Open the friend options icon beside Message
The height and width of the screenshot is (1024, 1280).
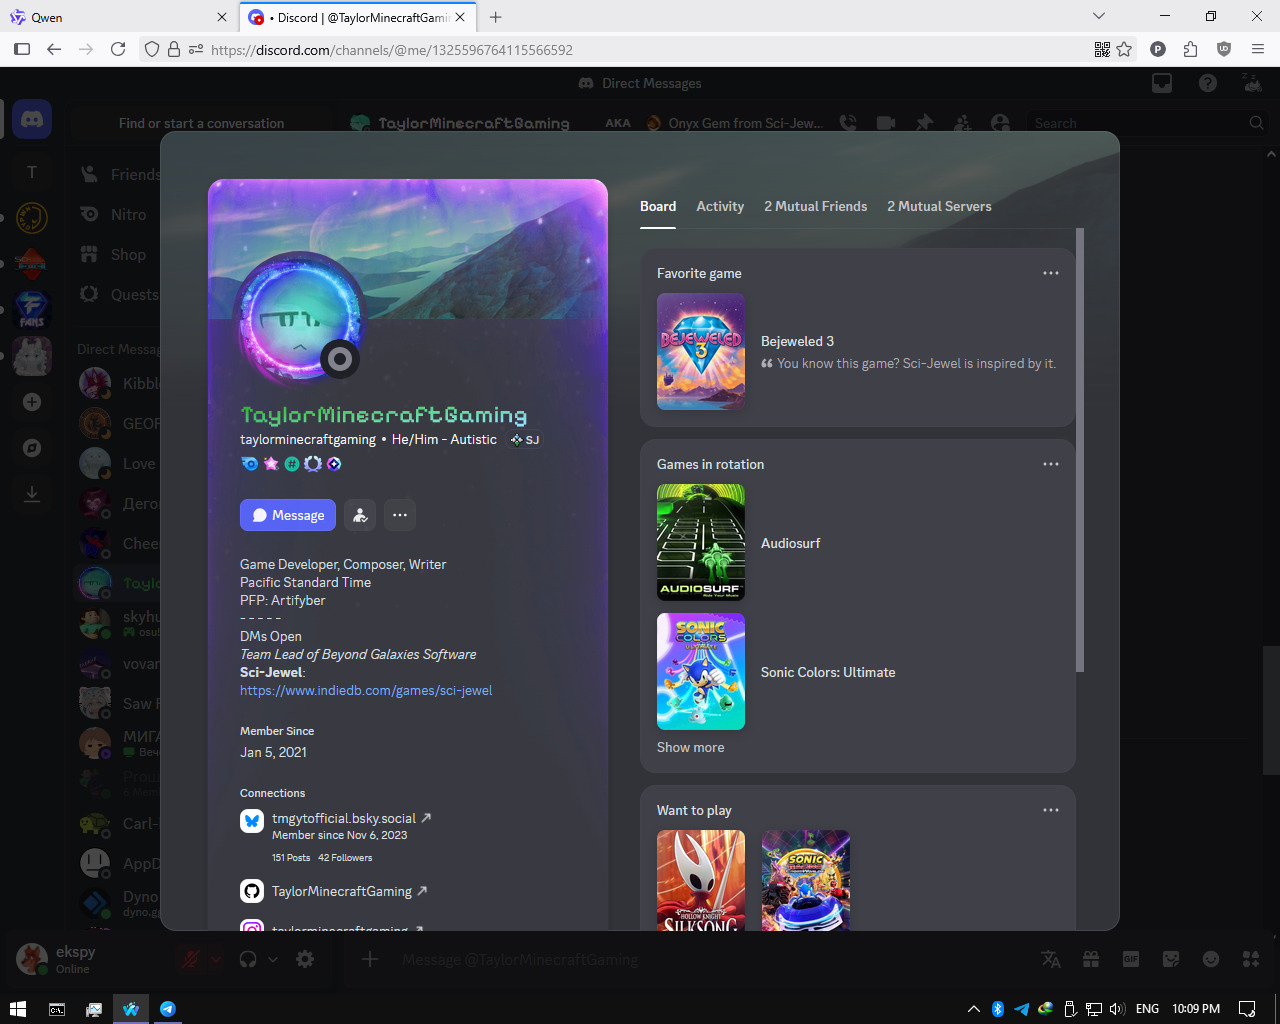pyautogui.click(x=360, y=515)
